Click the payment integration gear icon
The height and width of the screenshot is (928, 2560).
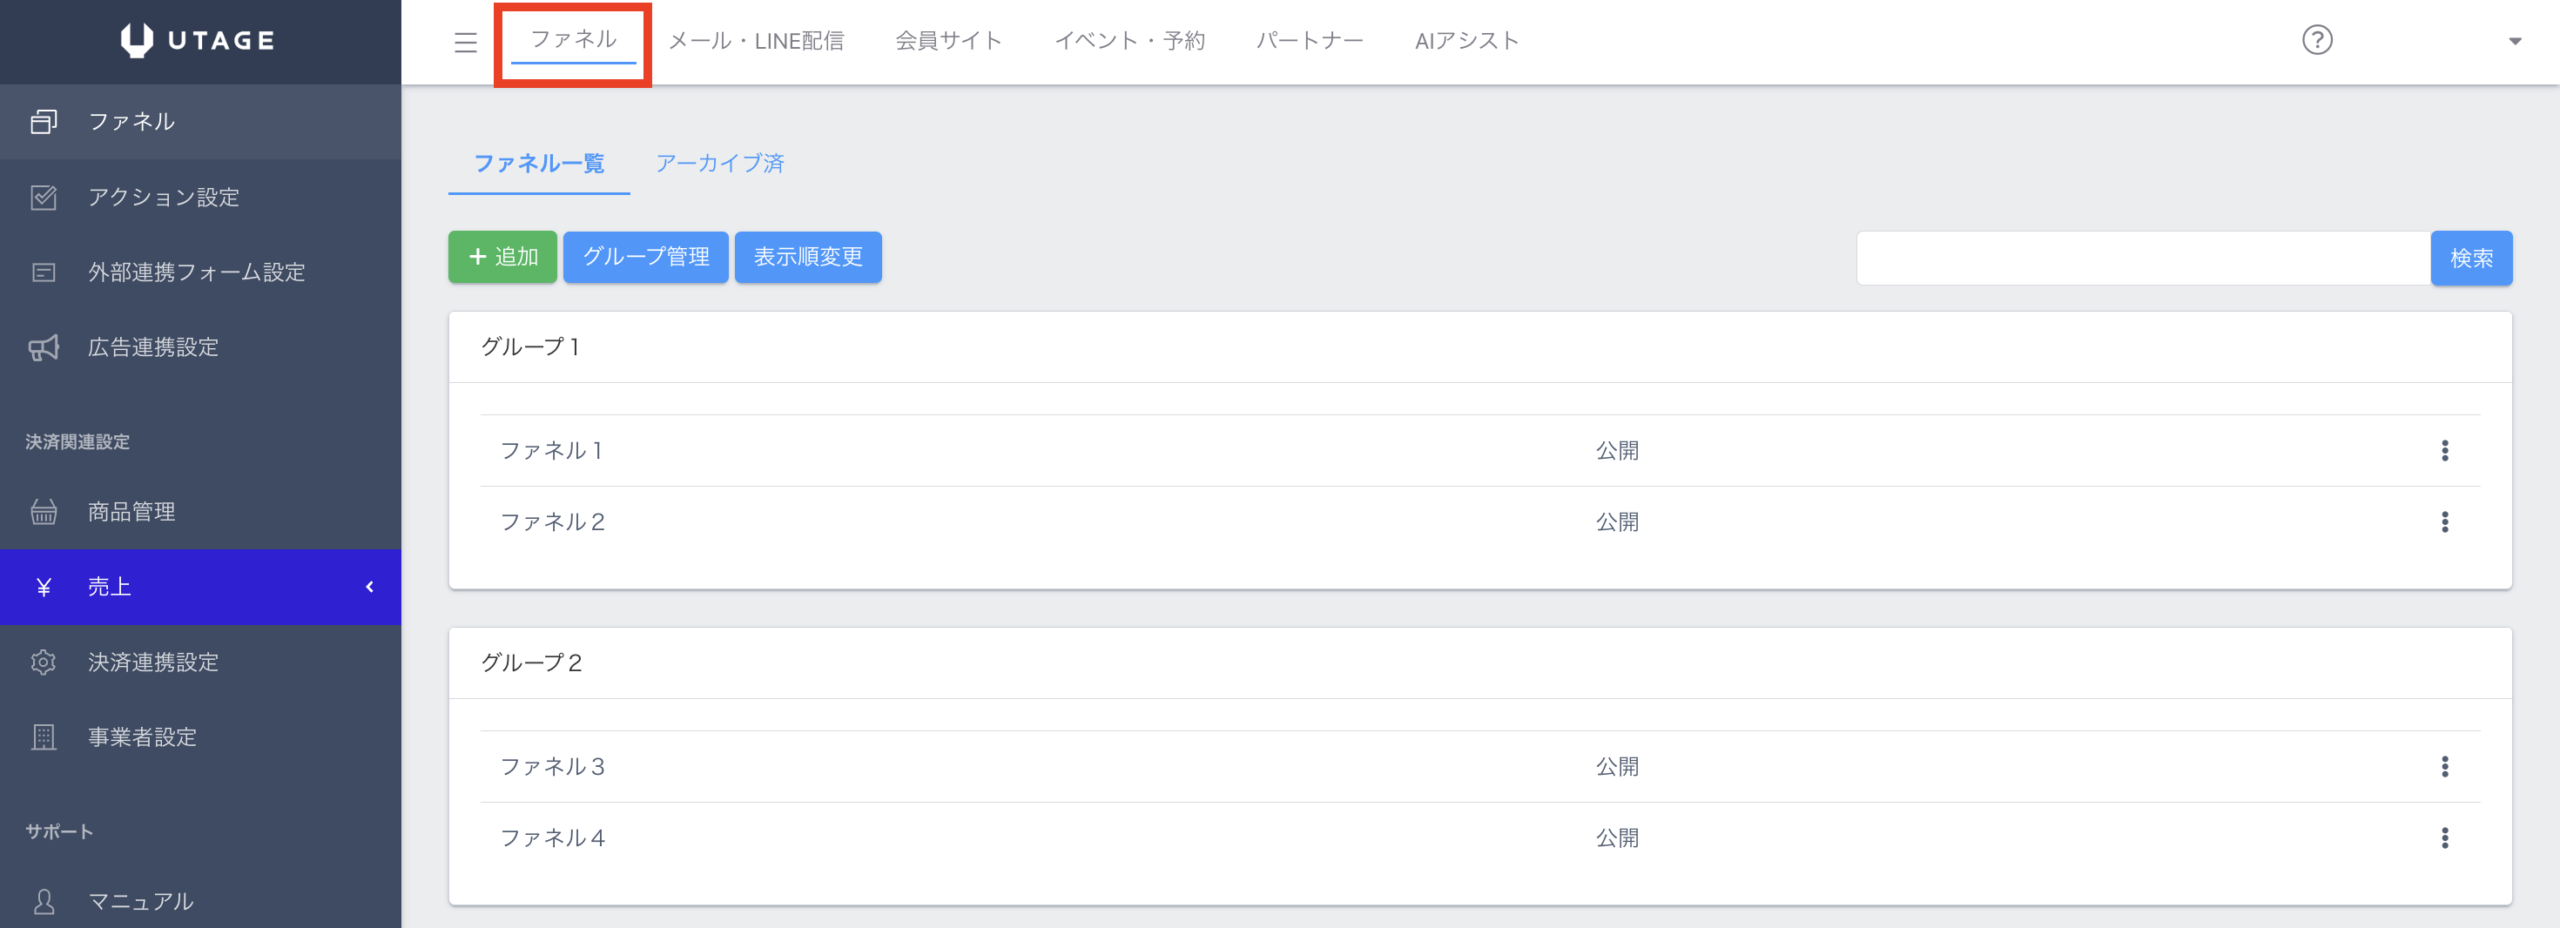point(44,662)
